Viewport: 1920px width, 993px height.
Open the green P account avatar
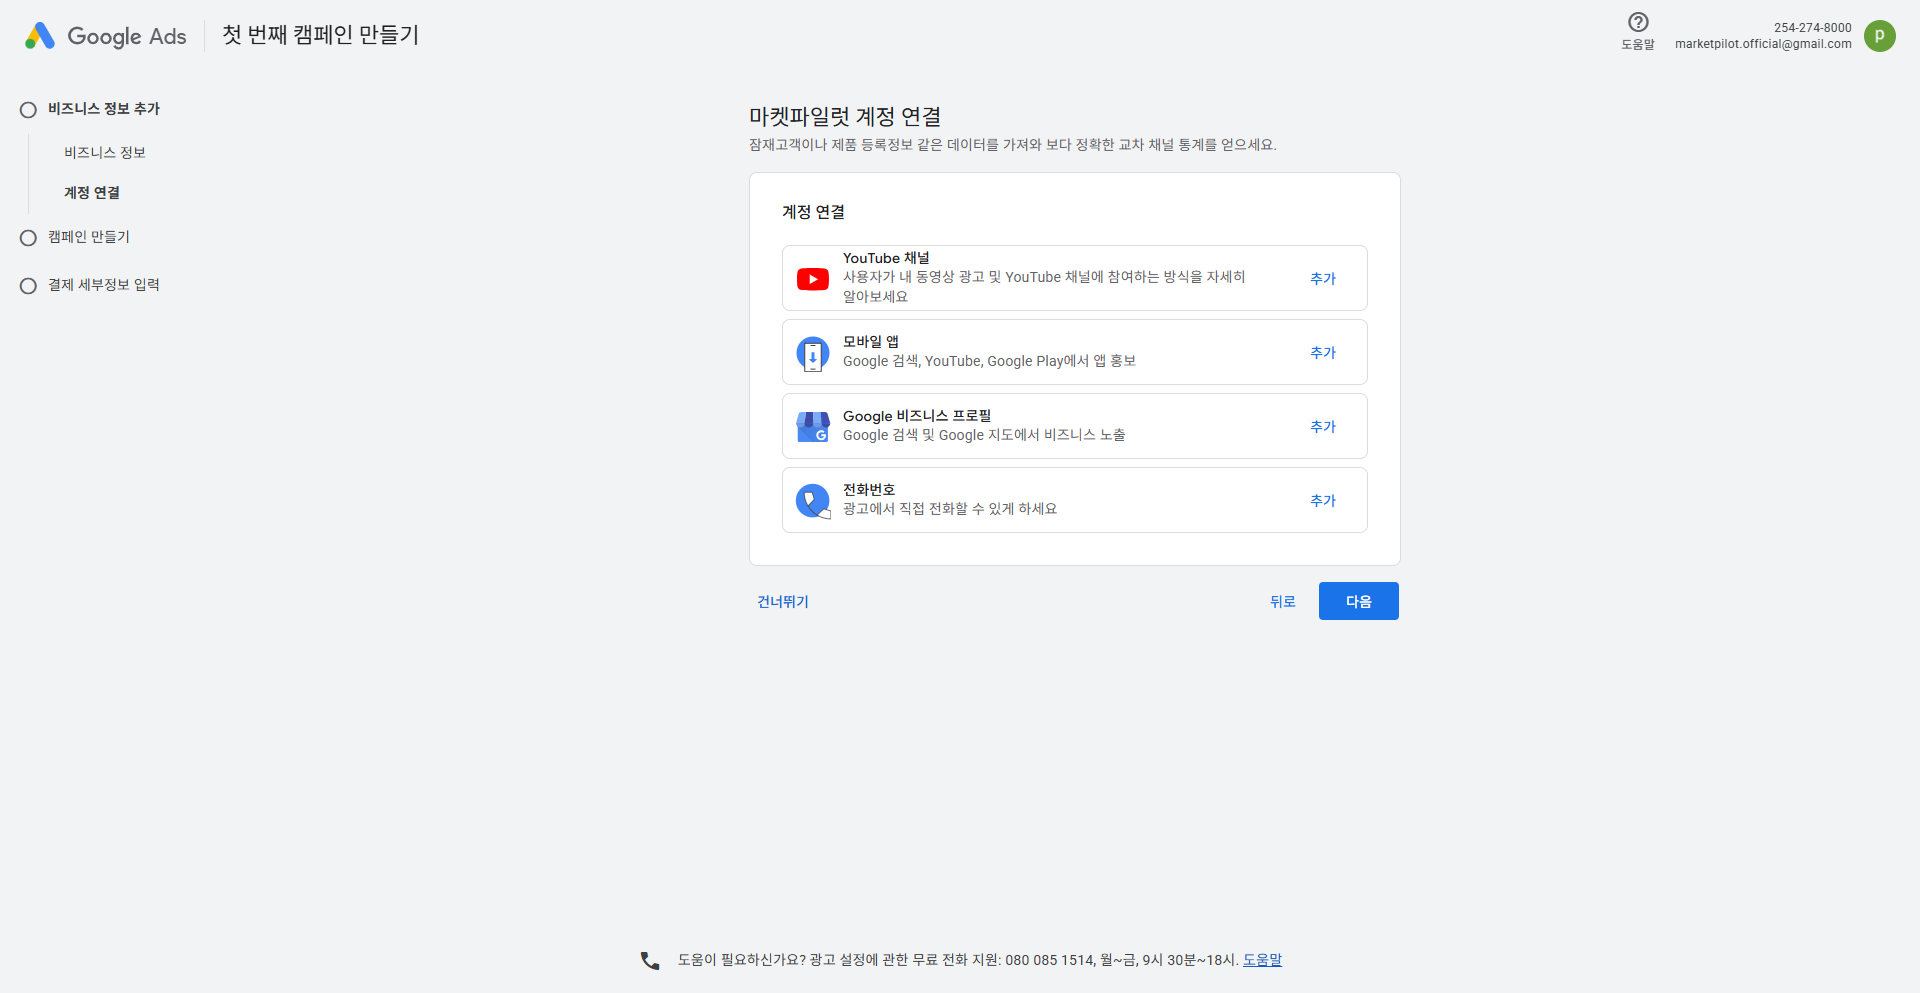[x=1880, y=36]
